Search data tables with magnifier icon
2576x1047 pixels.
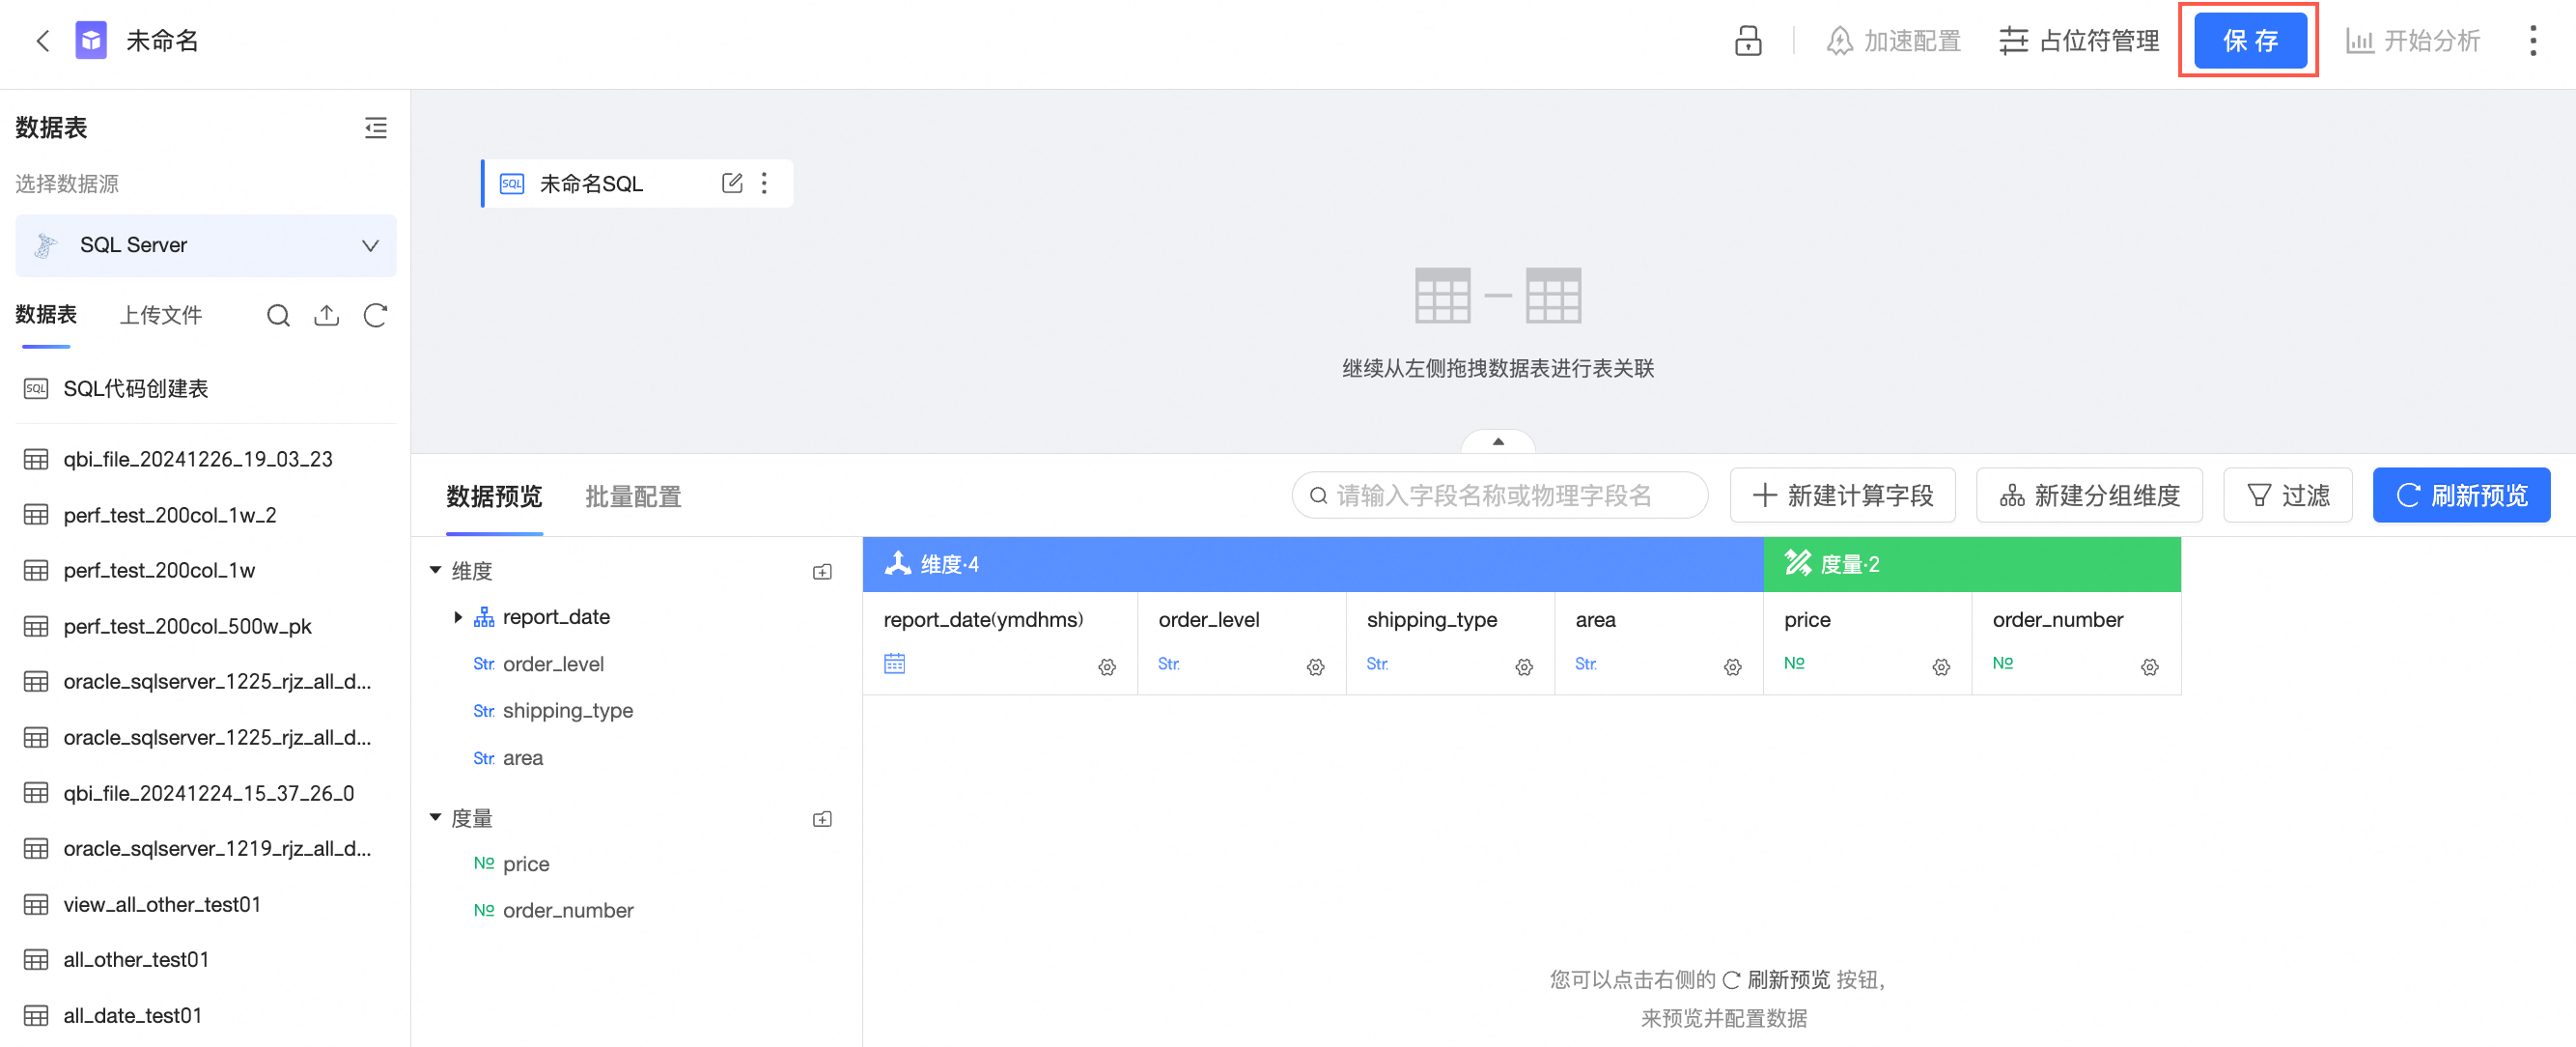pos(278,316)
